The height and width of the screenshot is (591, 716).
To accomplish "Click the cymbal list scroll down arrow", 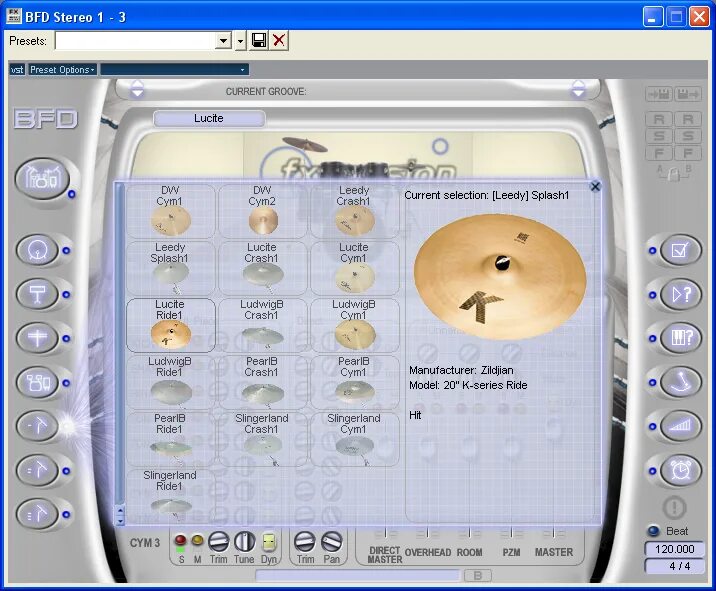I will (120, 521).
